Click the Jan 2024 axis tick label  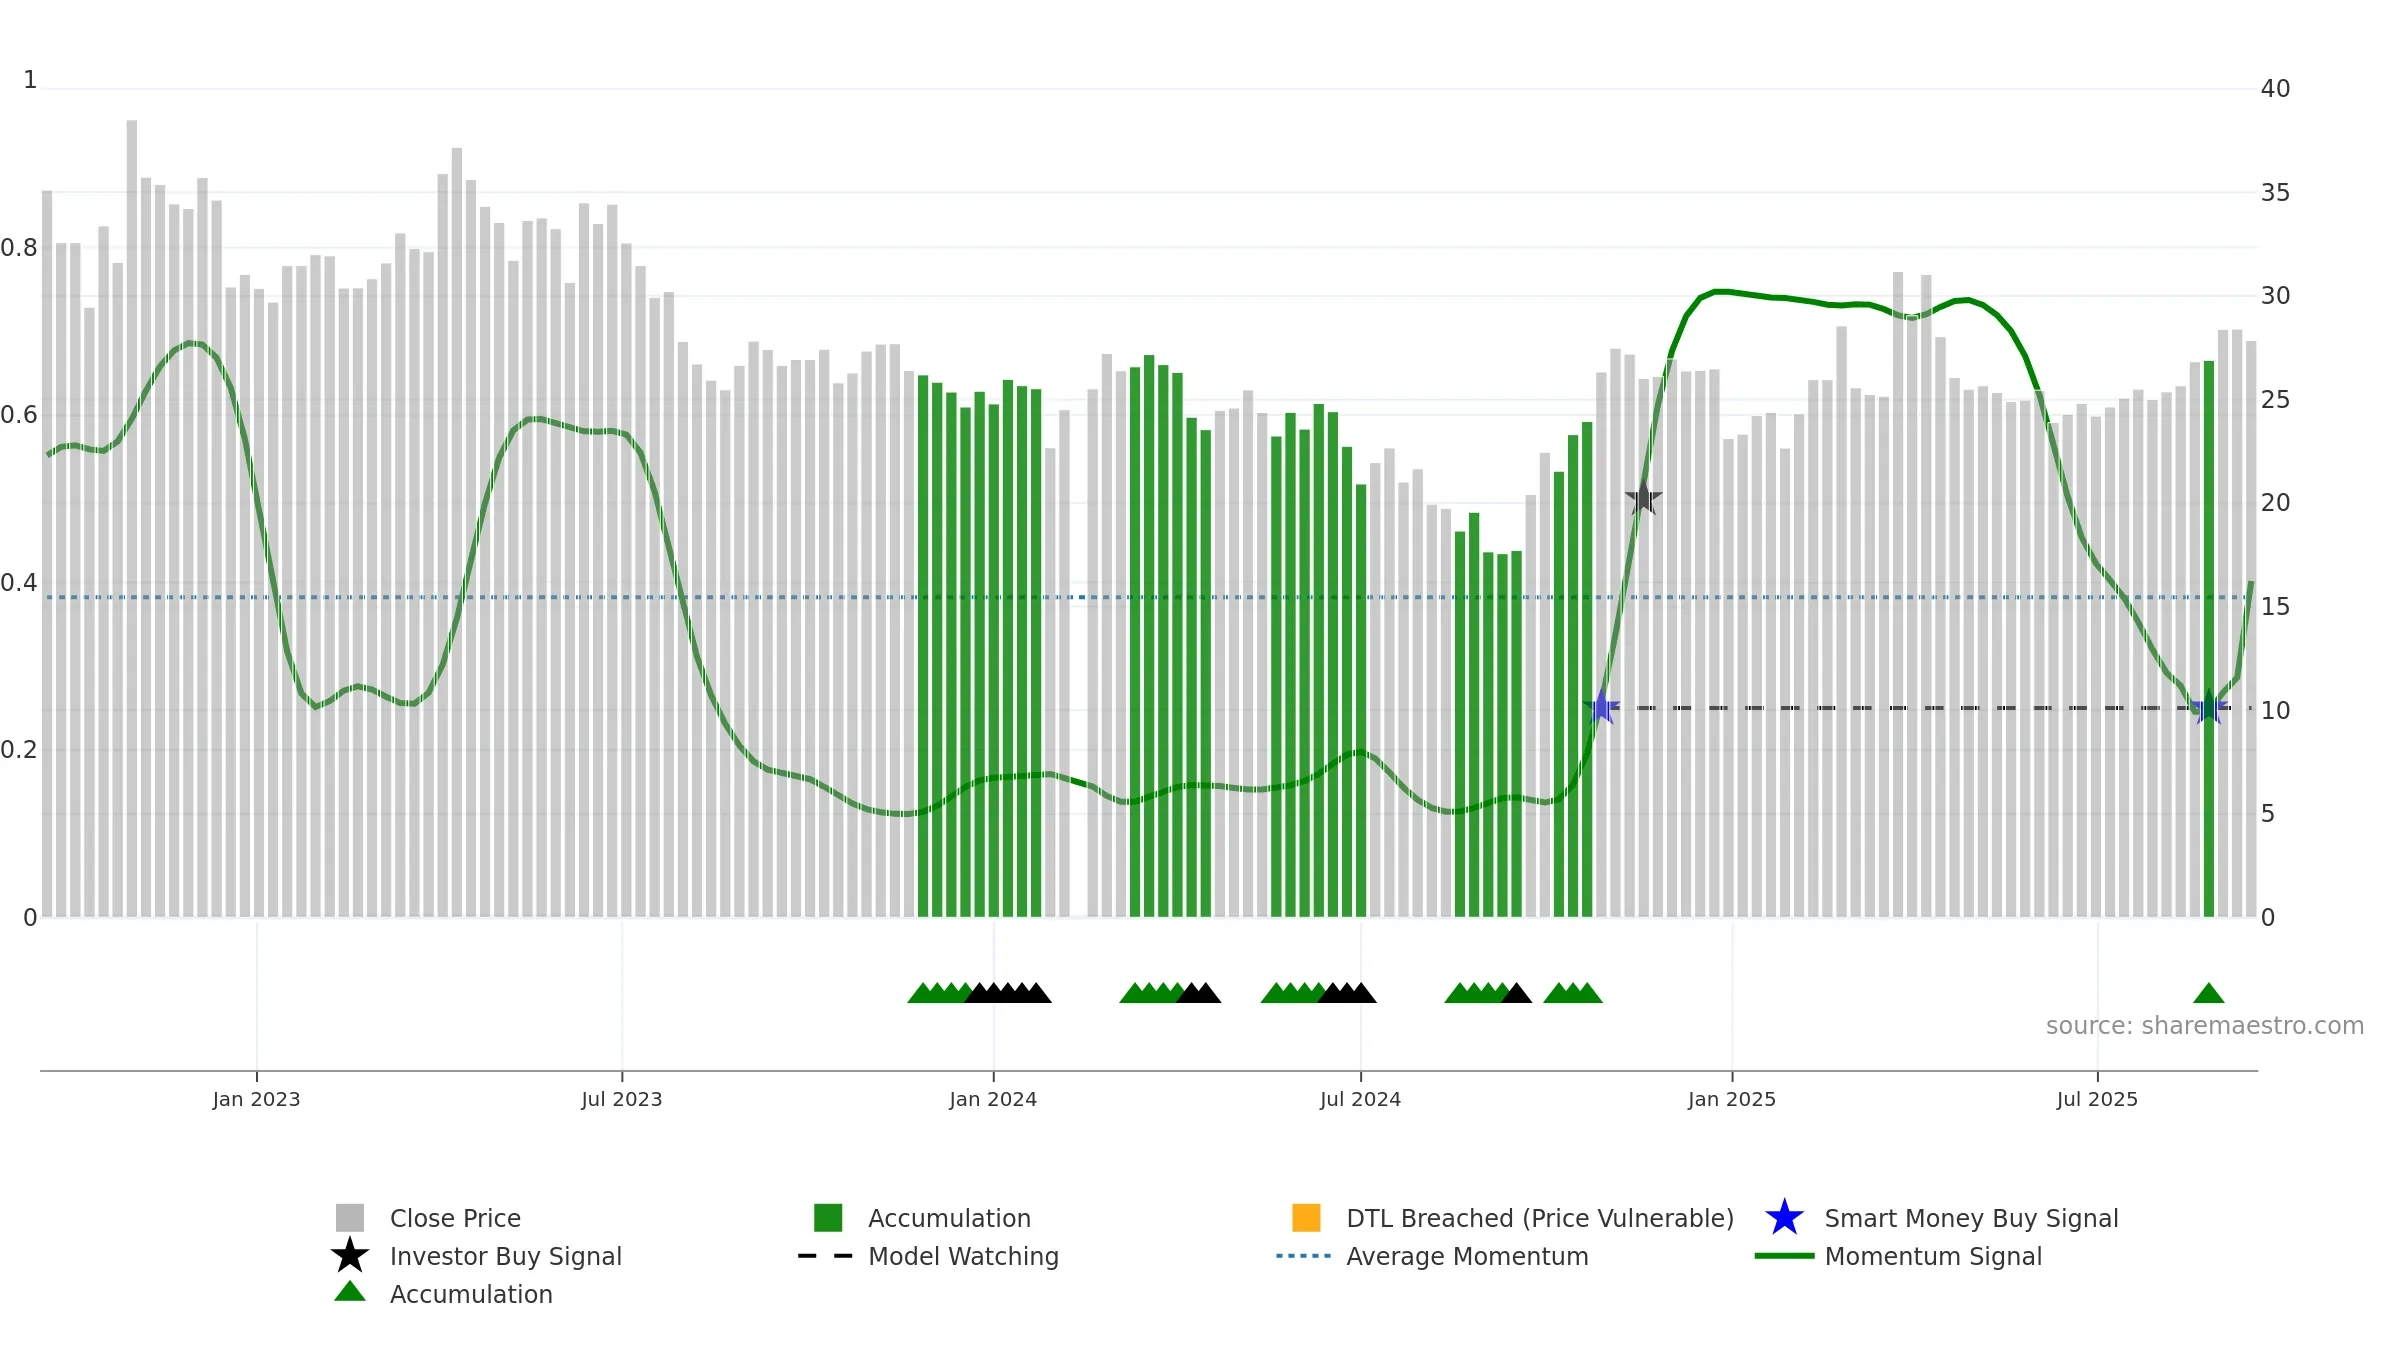point(993,1100)
